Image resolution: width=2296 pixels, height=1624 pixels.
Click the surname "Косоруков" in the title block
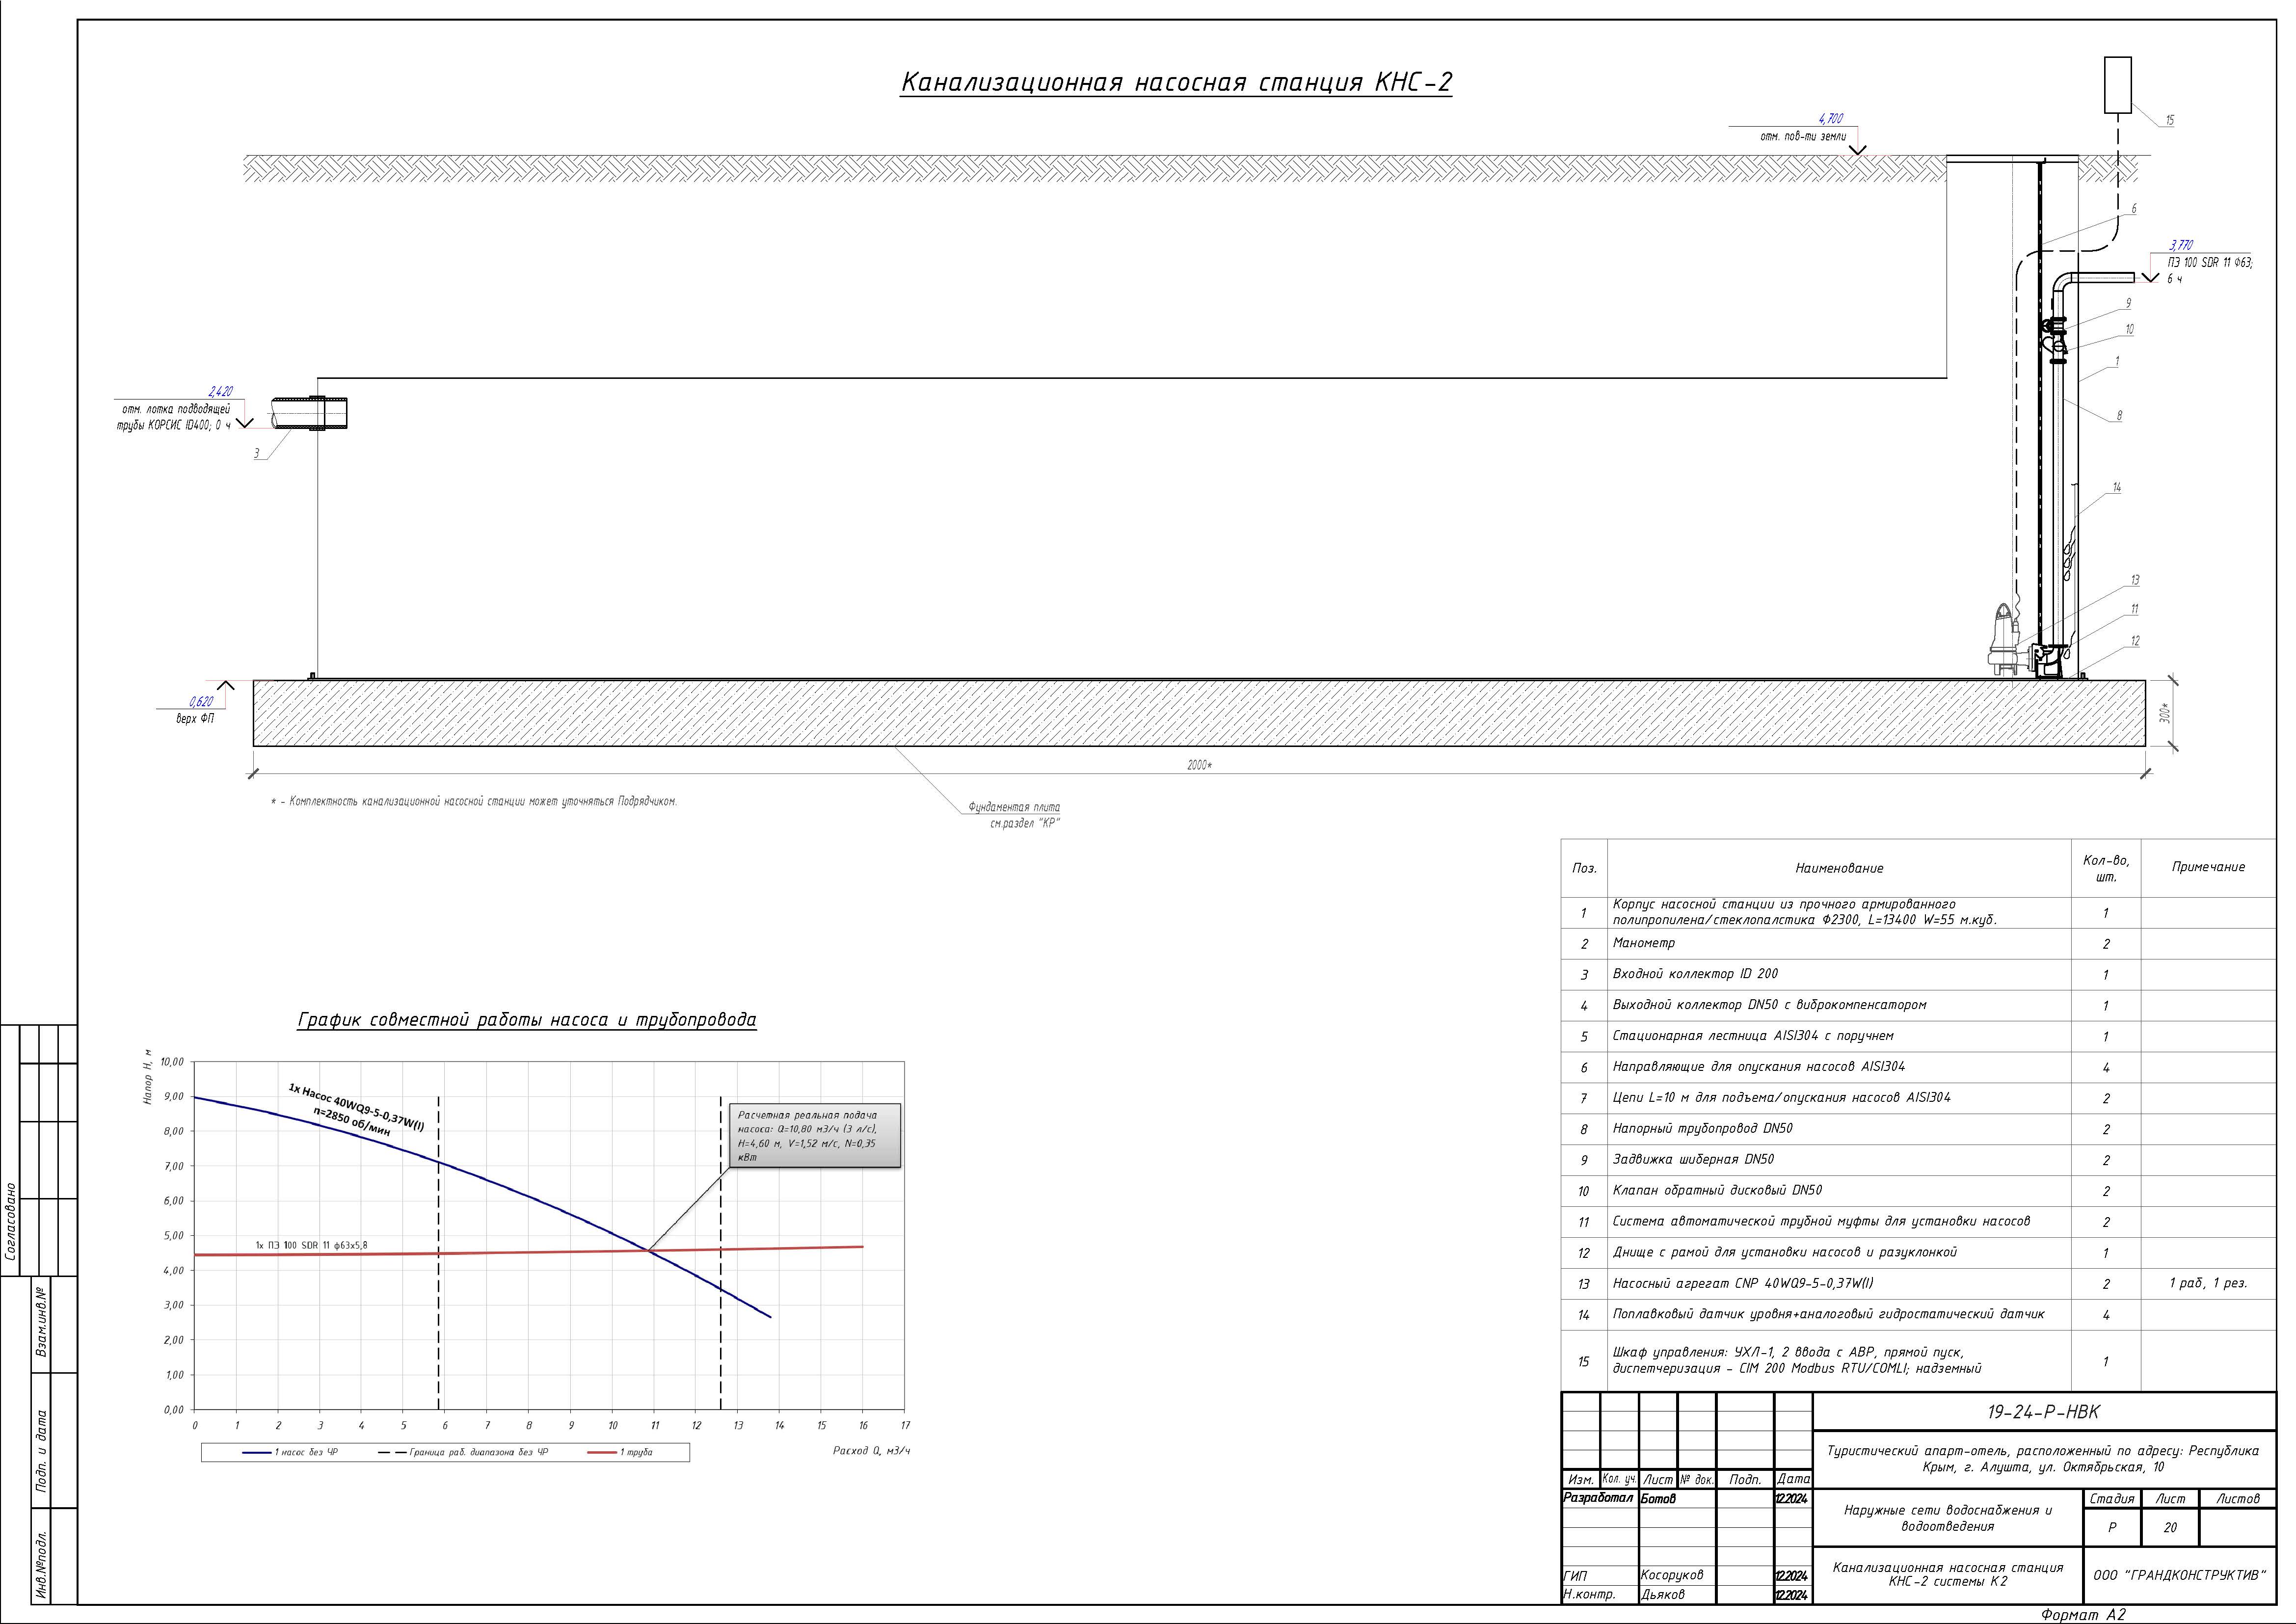pyautogui.click(x=1671, y=1575)
